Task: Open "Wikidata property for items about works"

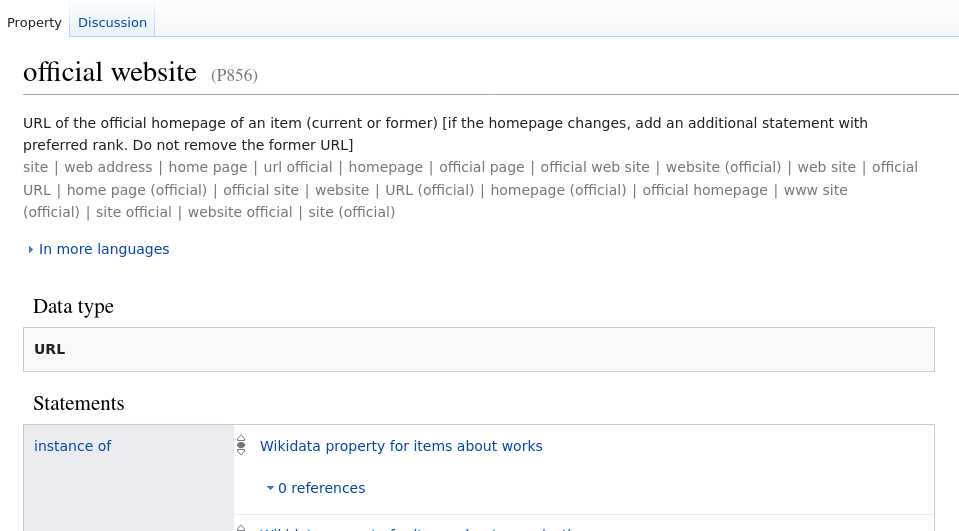Action: pyautogui.click(x=401, y=446)
